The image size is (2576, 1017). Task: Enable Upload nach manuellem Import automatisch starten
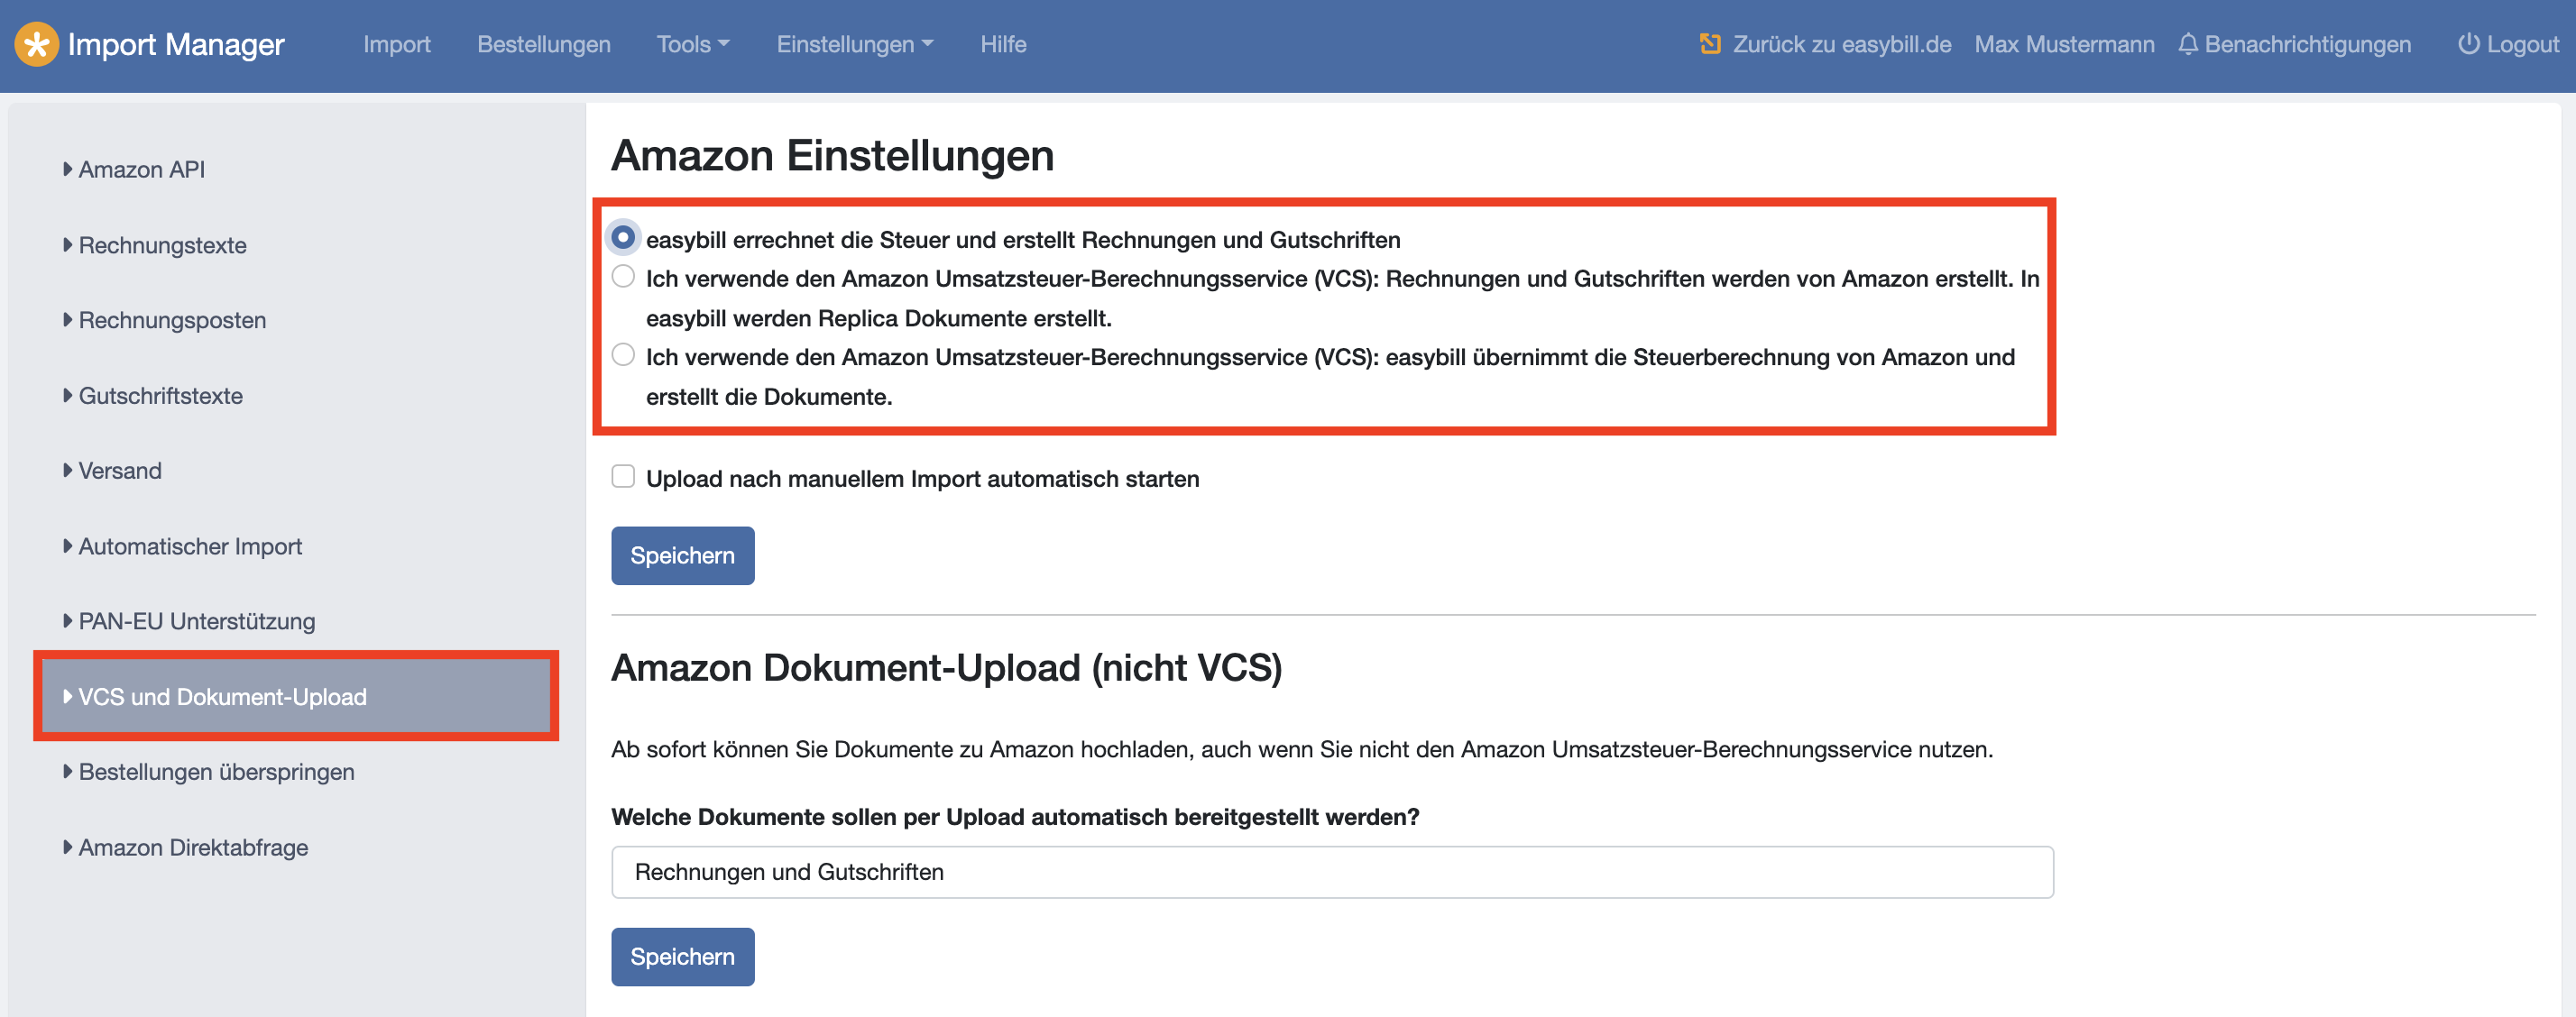[623, 477]
